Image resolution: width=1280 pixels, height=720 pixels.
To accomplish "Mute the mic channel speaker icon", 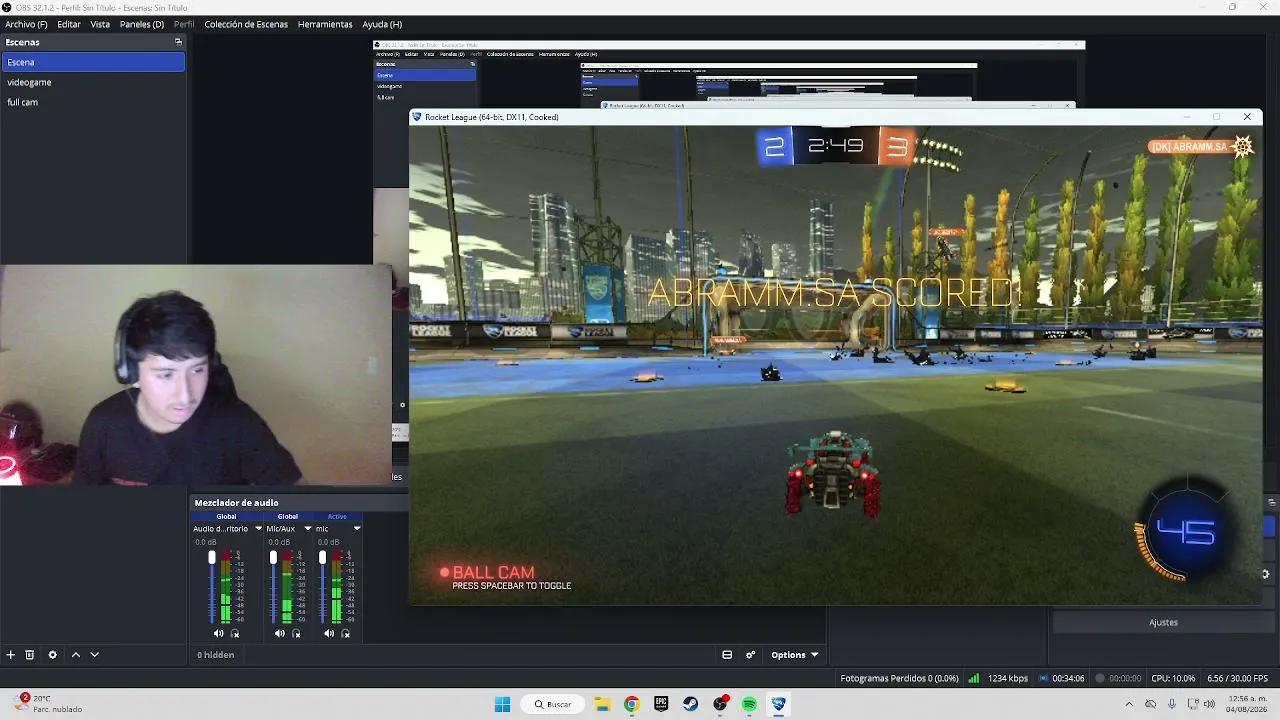I will pyautogui.click(x=329, y=634).
